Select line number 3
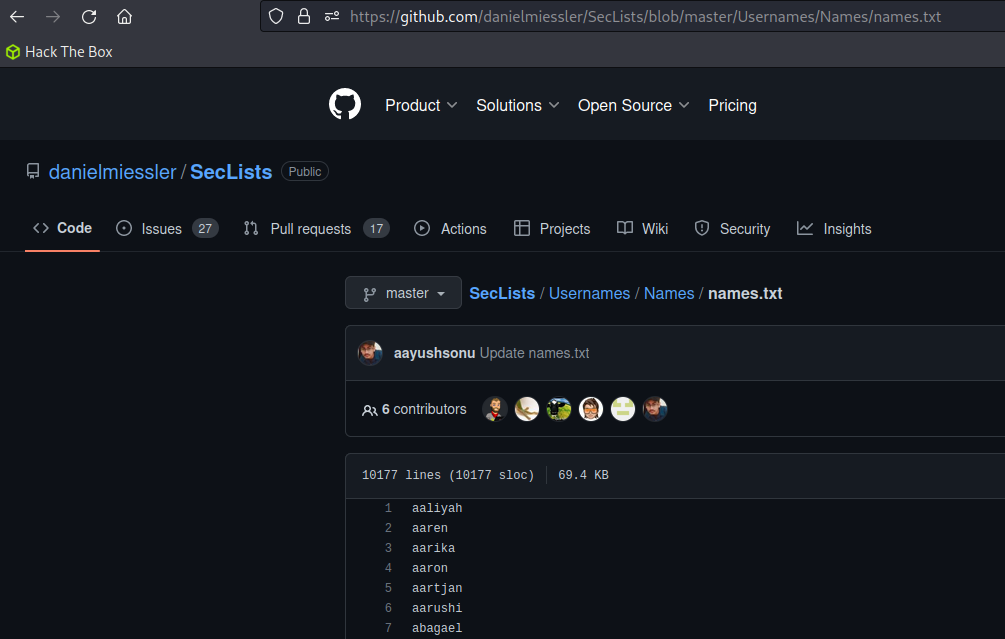Image resolution: width=1005 pixels, height=639 pixels. 388,548
